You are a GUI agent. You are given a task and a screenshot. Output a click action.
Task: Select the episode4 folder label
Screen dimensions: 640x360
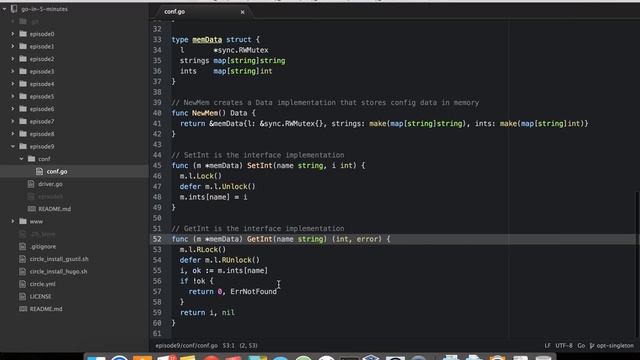pyautogui.click(x=42, y=84)
